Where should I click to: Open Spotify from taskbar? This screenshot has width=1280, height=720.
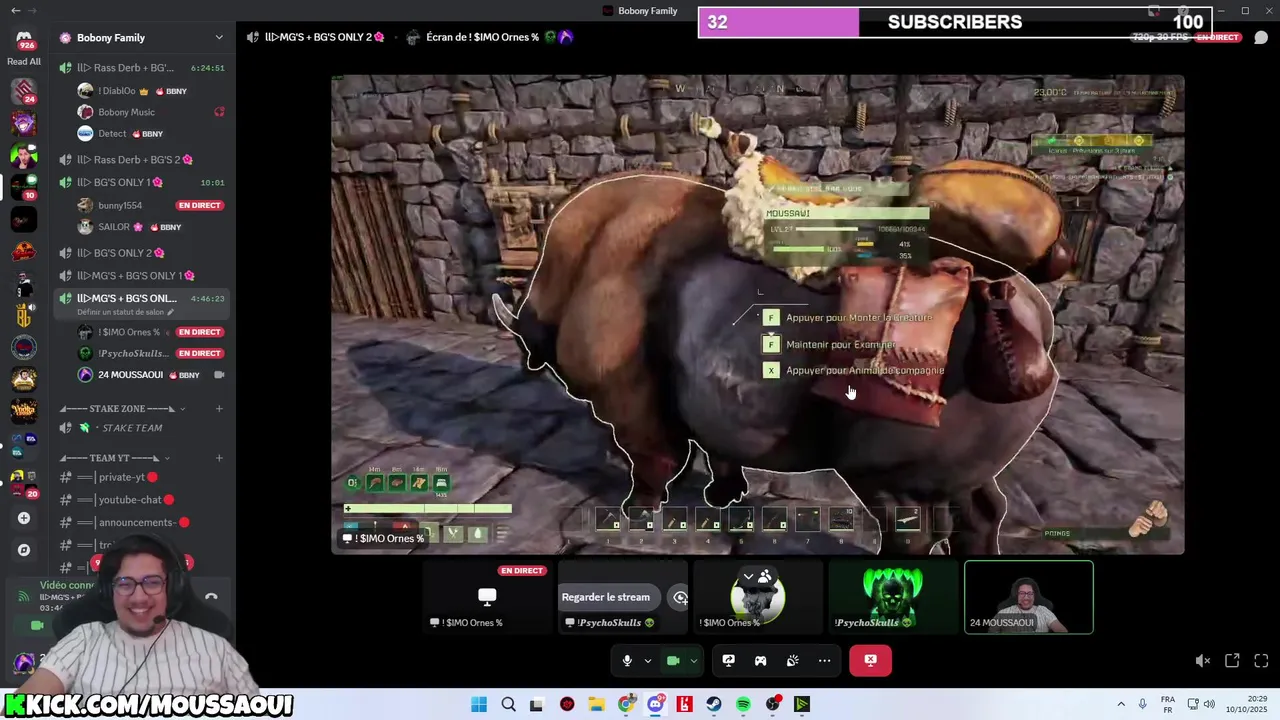pyautogui.click(x=743, y=704)
